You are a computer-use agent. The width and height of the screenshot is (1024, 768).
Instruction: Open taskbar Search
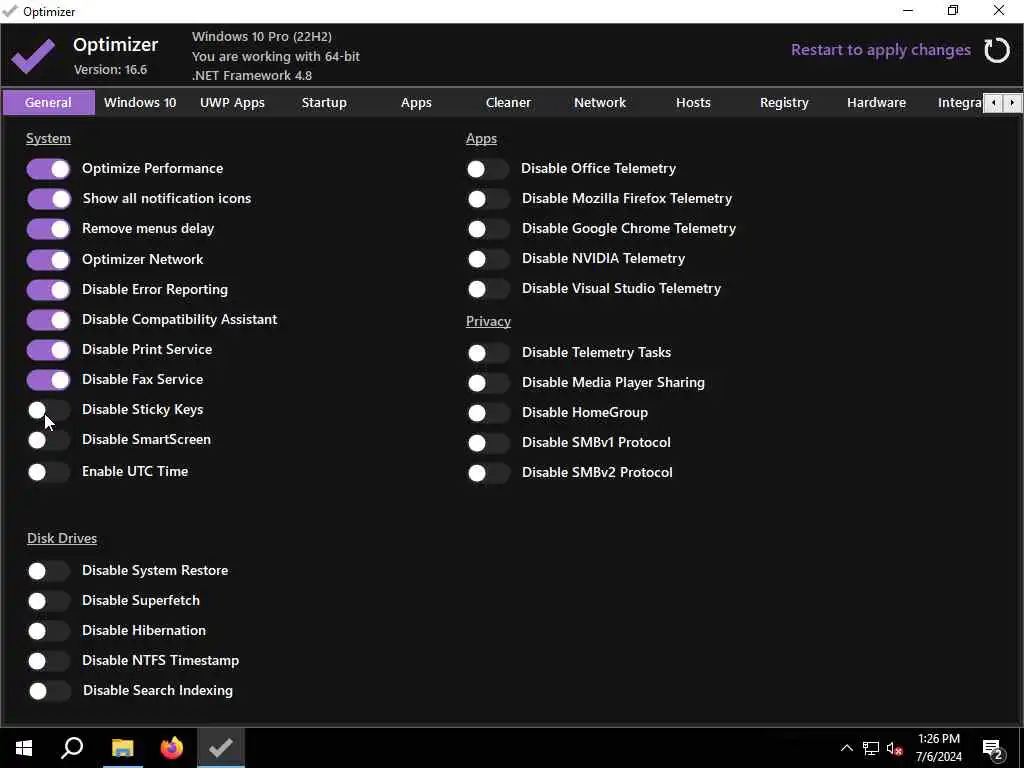coord(72,748)
